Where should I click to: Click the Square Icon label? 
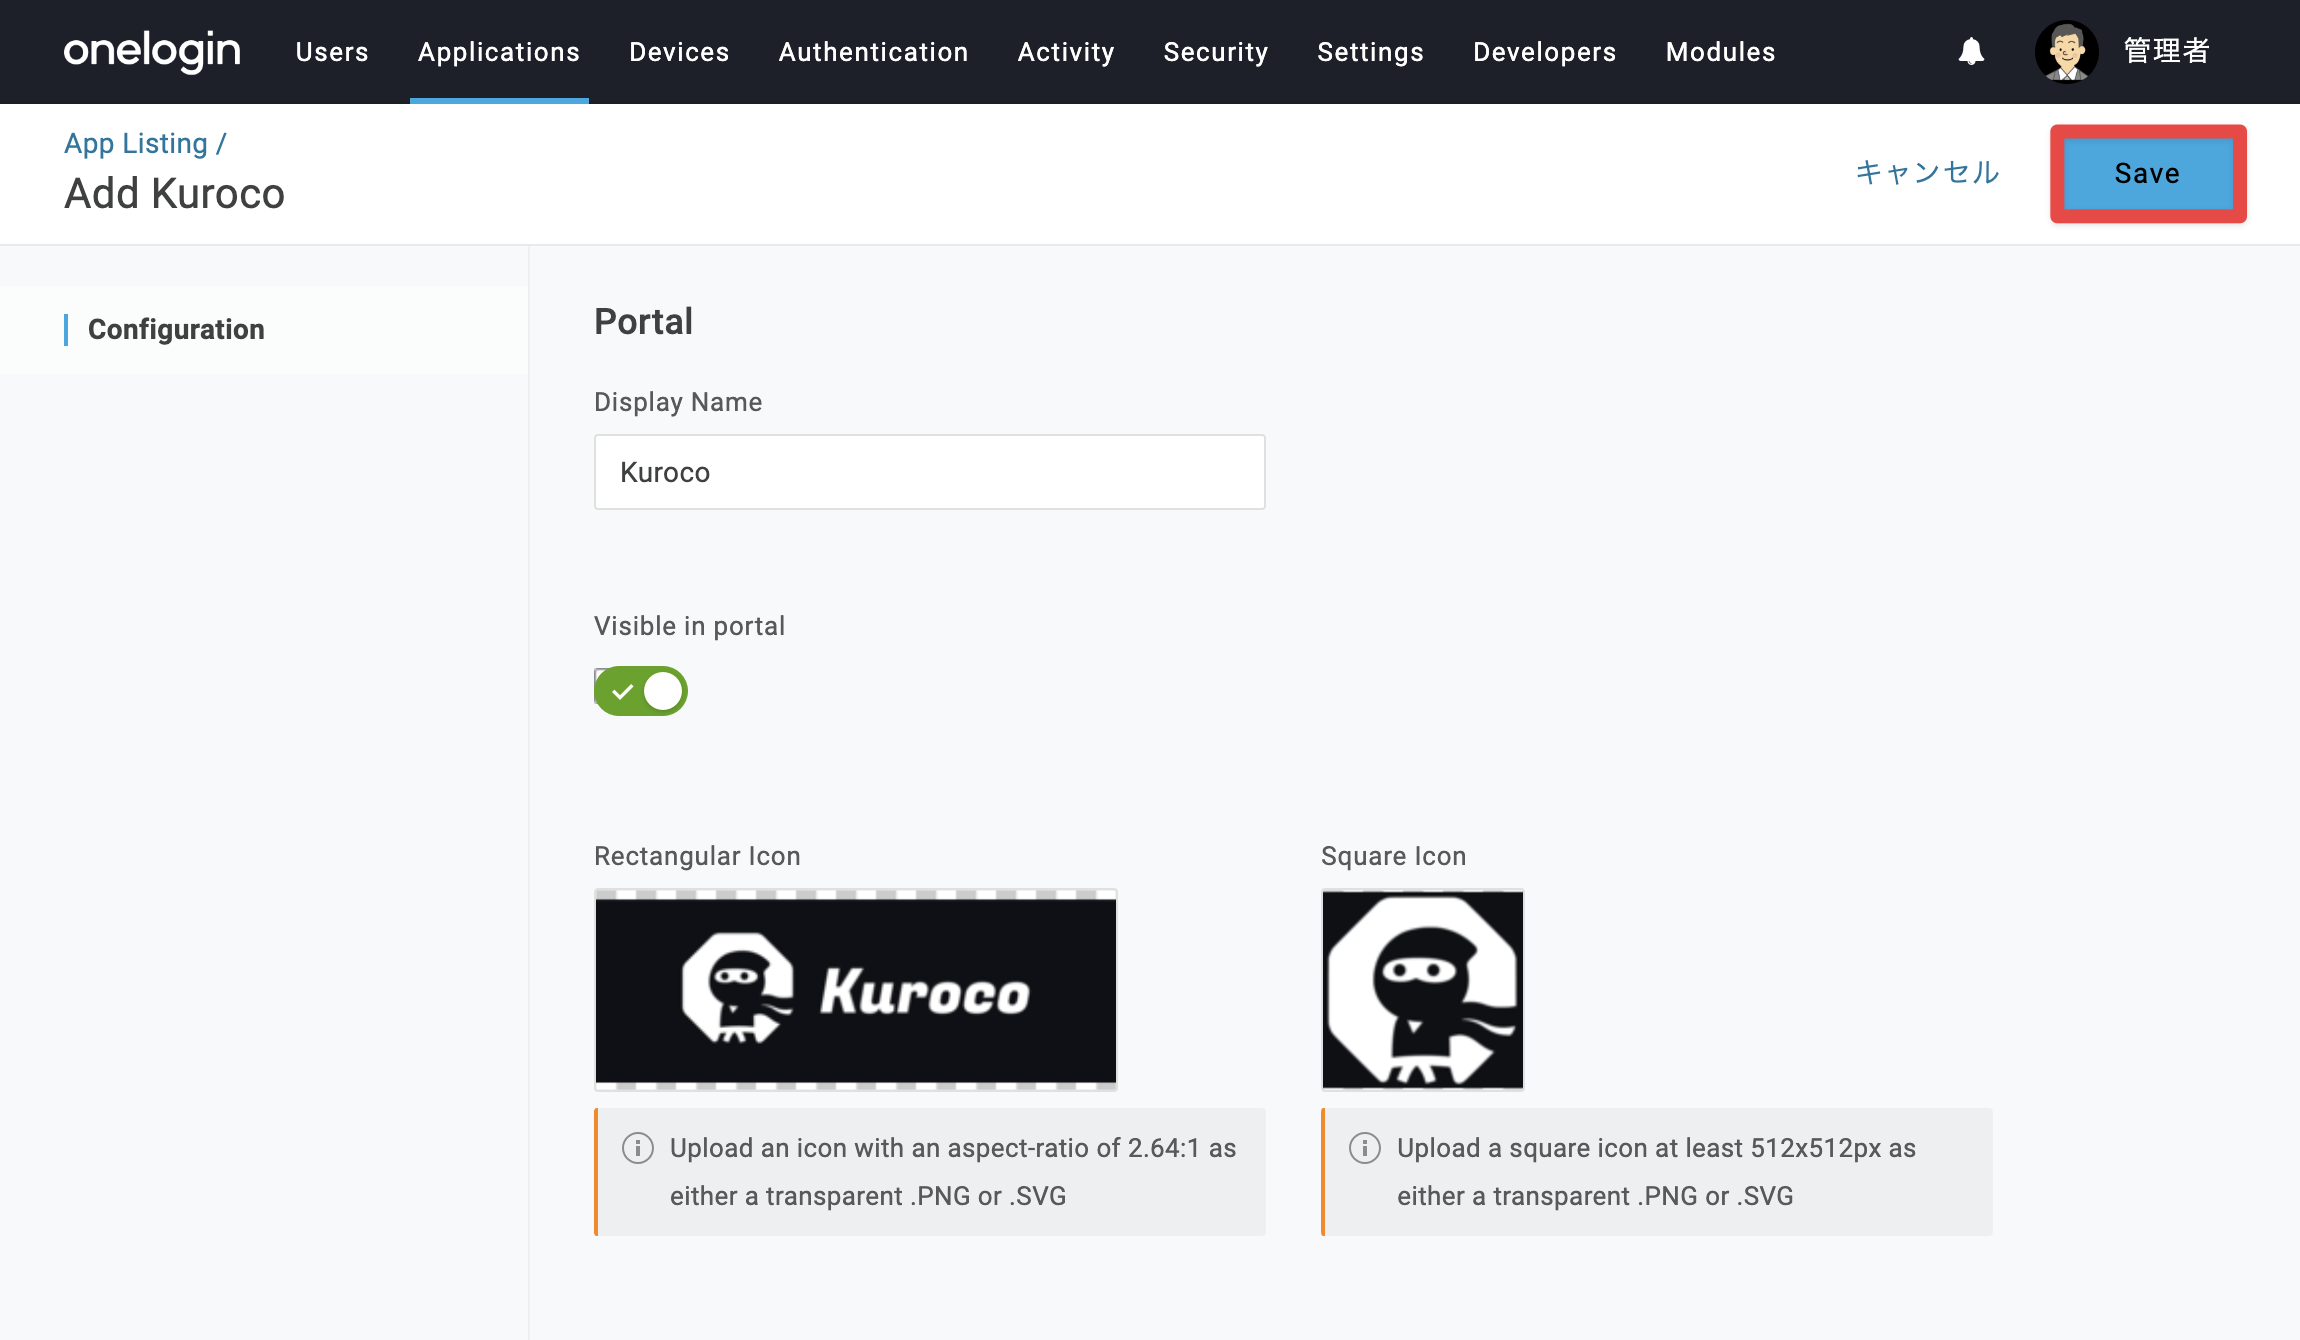[1394, 856]
